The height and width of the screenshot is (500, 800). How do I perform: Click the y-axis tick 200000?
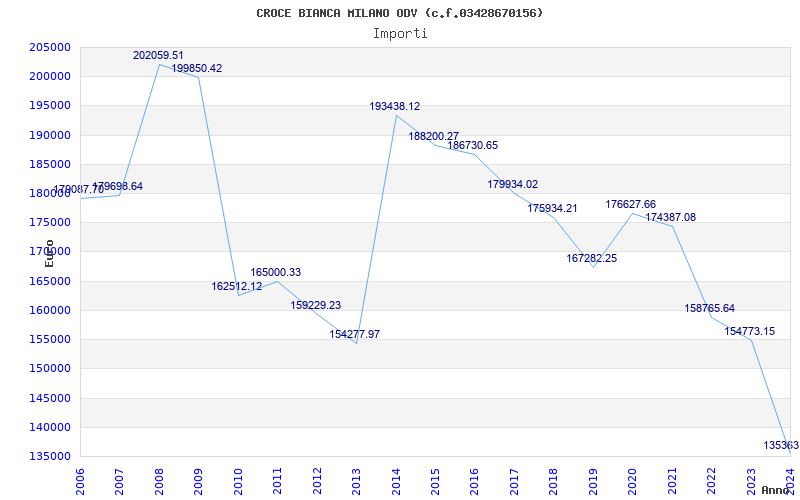click(50, 77)
